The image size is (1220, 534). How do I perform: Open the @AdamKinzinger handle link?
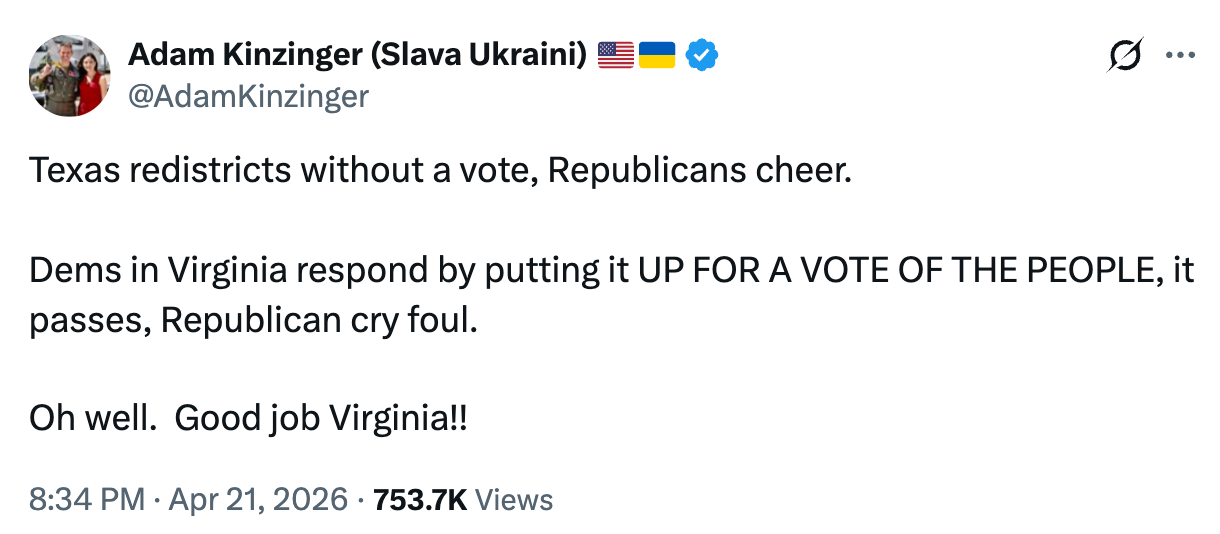[x=248, y=96]
